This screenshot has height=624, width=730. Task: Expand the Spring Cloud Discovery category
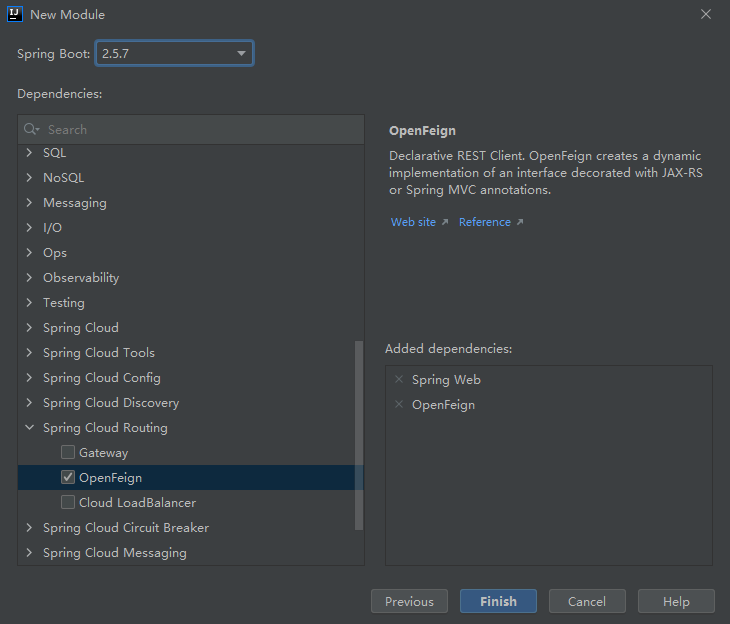[x=29, y=402]
